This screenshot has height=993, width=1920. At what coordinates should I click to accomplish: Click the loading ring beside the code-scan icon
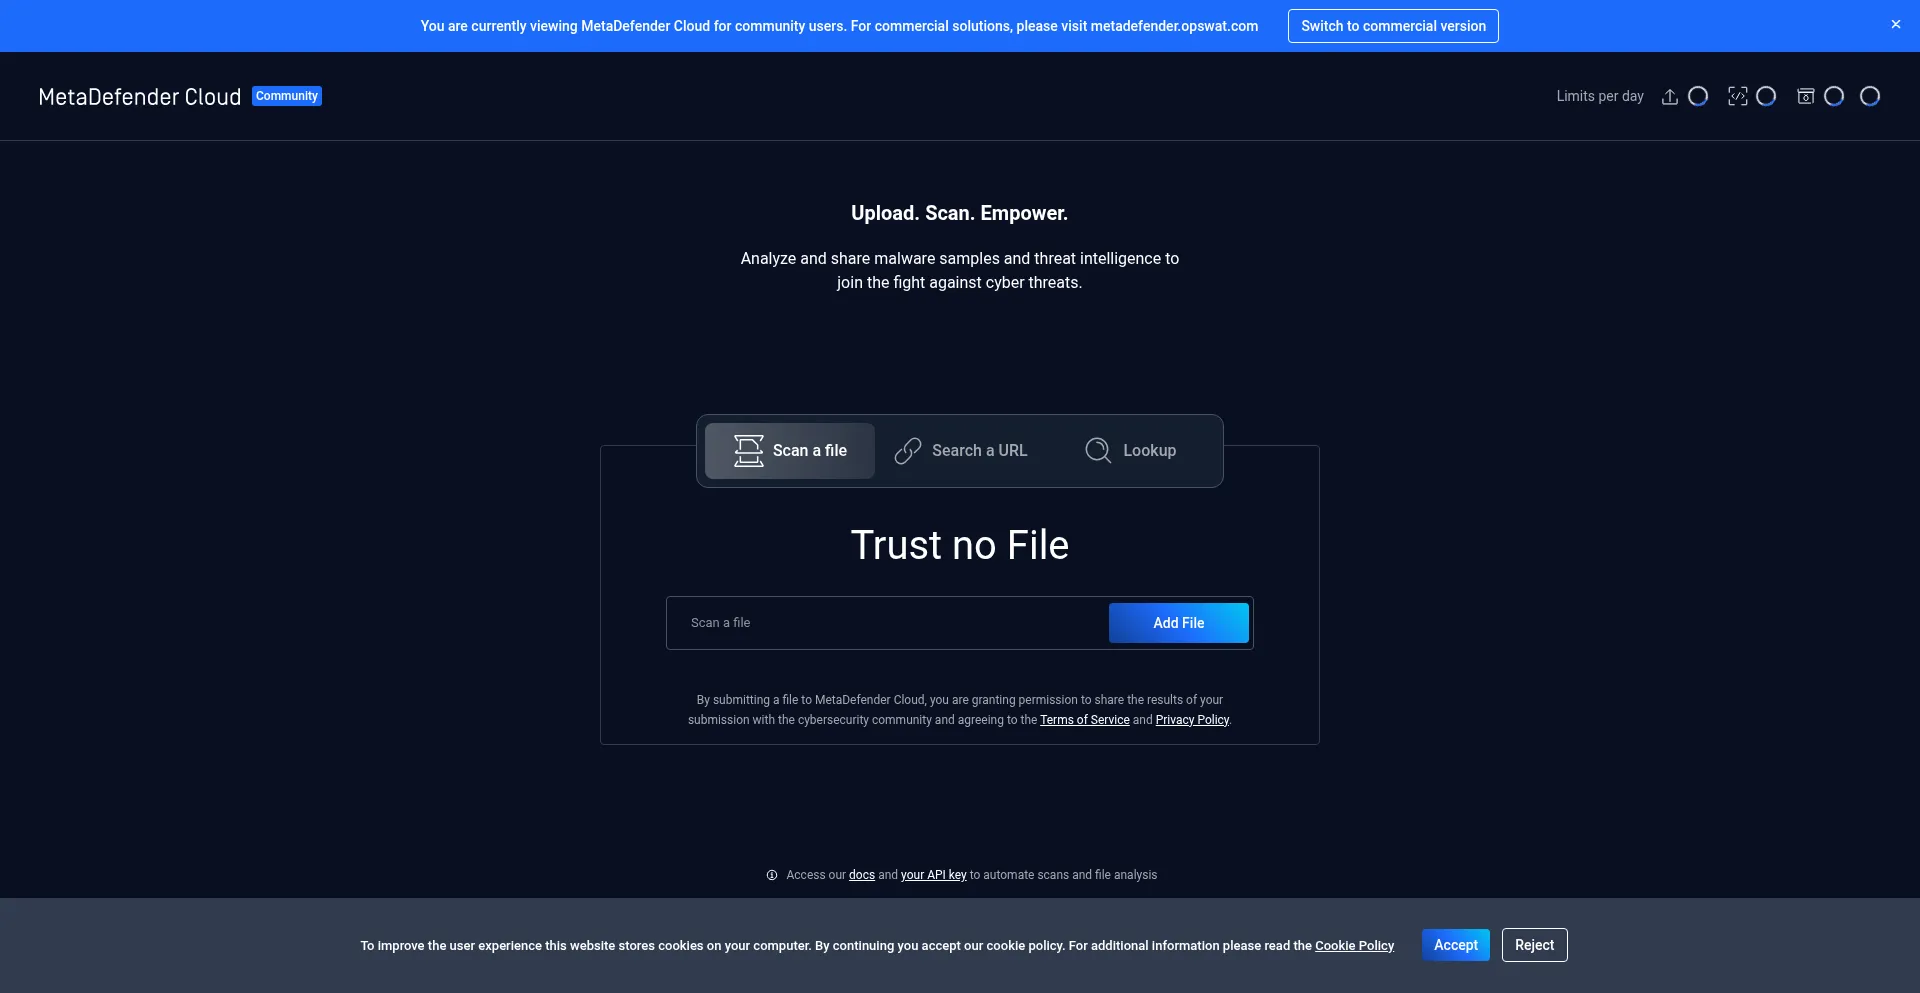pyautogui.click(x=1766, y=96)
